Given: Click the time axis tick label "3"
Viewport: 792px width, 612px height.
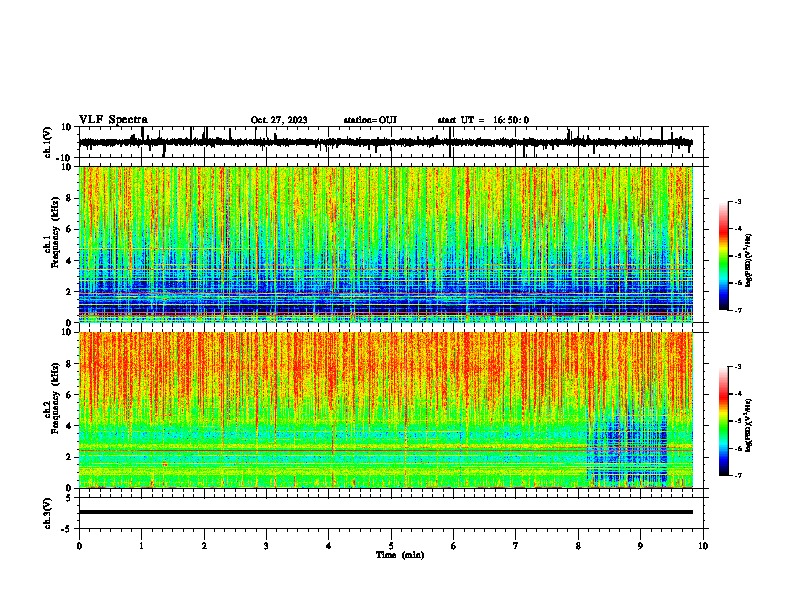Looking at the screenshot, I should coord(266,546).
